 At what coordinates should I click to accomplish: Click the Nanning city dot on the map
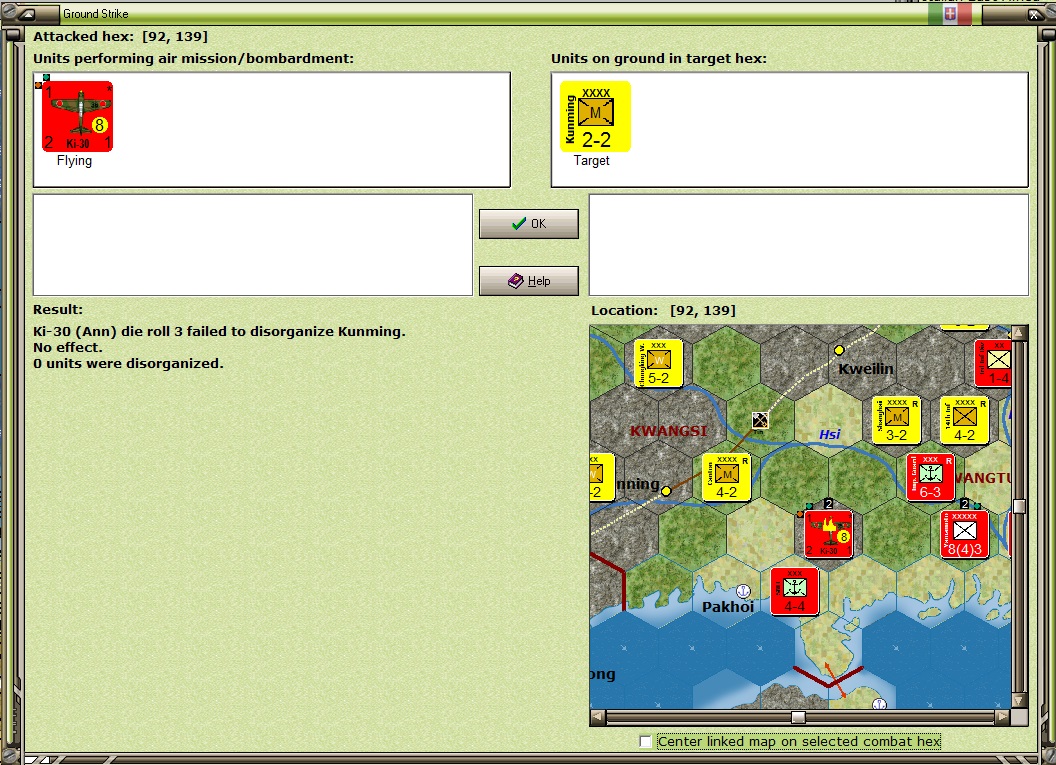pyautogui.click(x=666, y=491)
